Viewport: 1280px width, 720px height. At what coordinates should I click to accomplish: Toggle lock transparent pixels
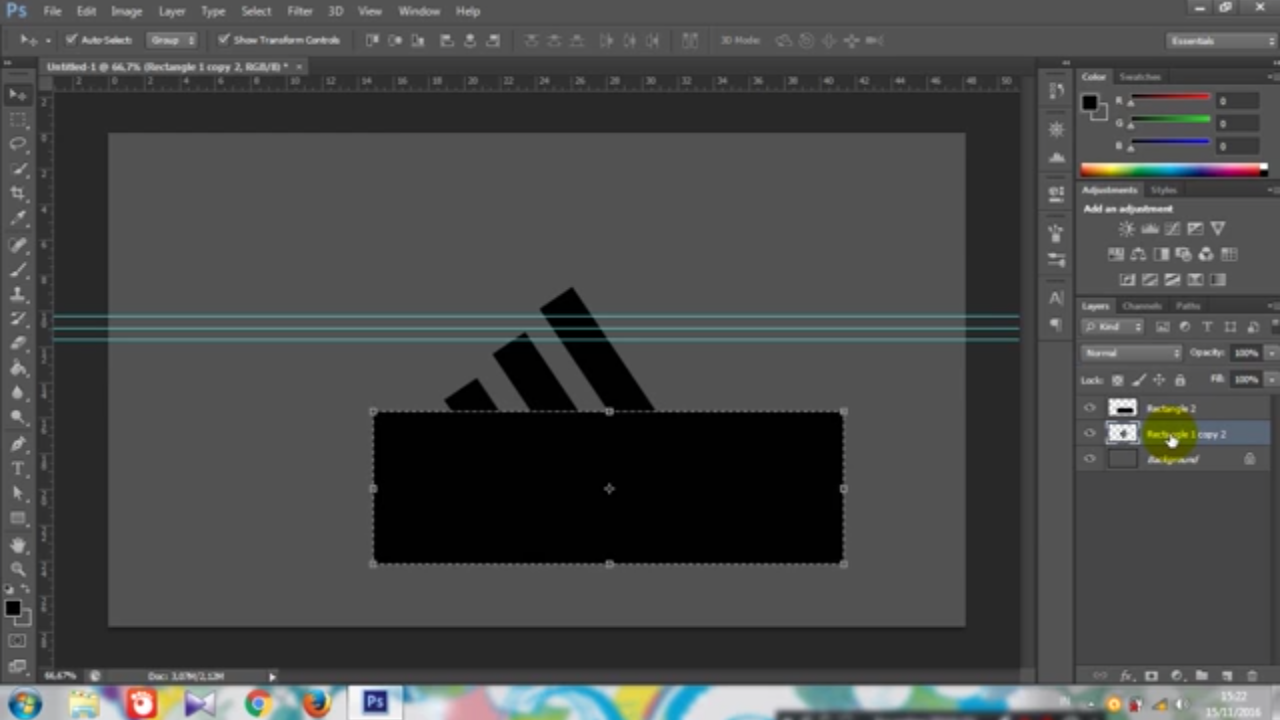click(x=1117, y=380)
